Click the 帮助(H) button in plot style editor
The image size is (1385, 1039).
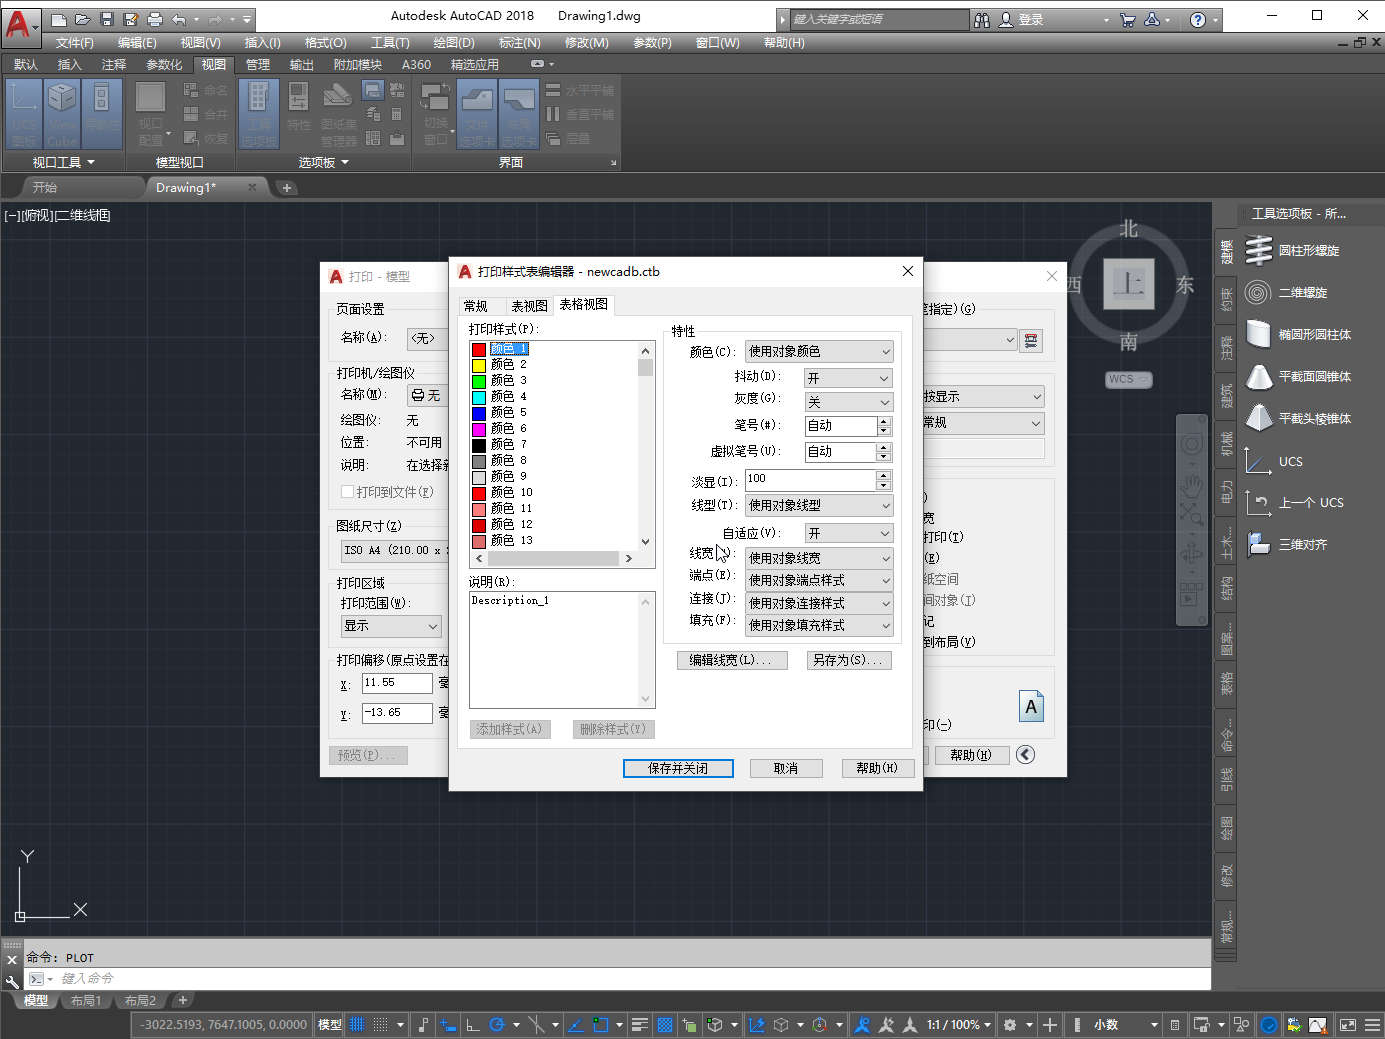click(x=877, y=768)
